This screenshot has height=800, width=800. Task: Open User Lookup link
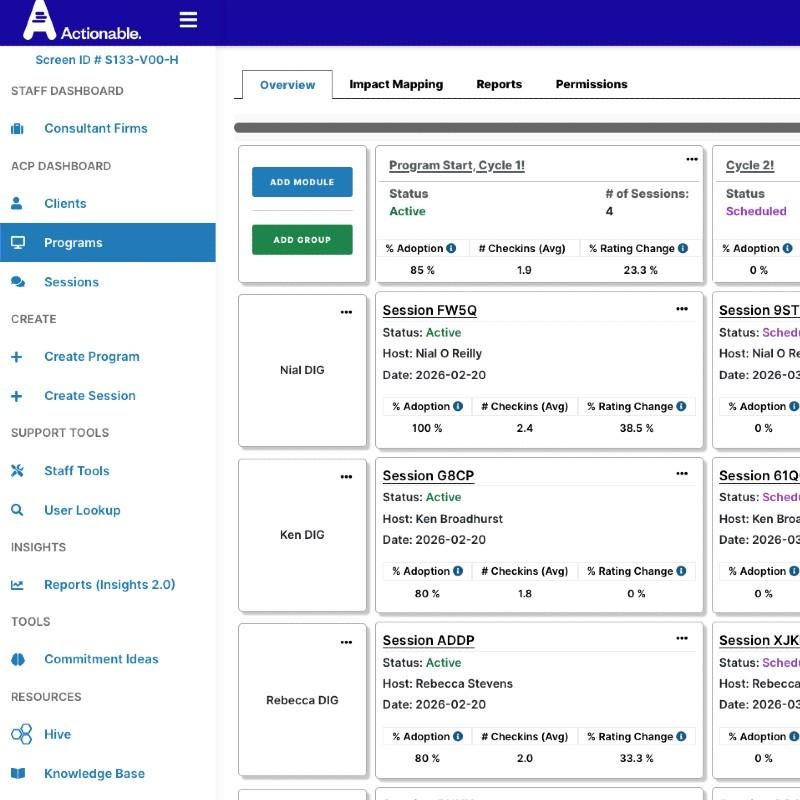(x=82, y=510)
